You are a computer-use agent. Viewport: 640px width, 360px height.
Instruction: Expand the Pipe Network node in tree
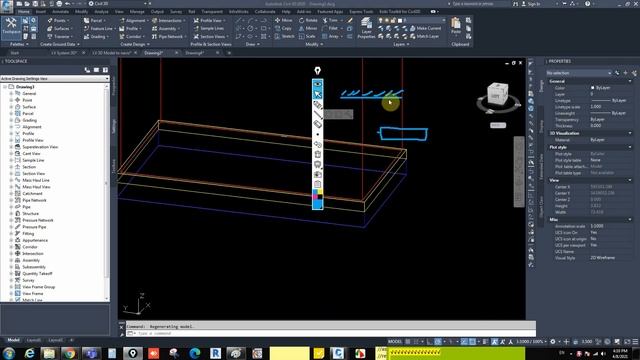[11, 200]
